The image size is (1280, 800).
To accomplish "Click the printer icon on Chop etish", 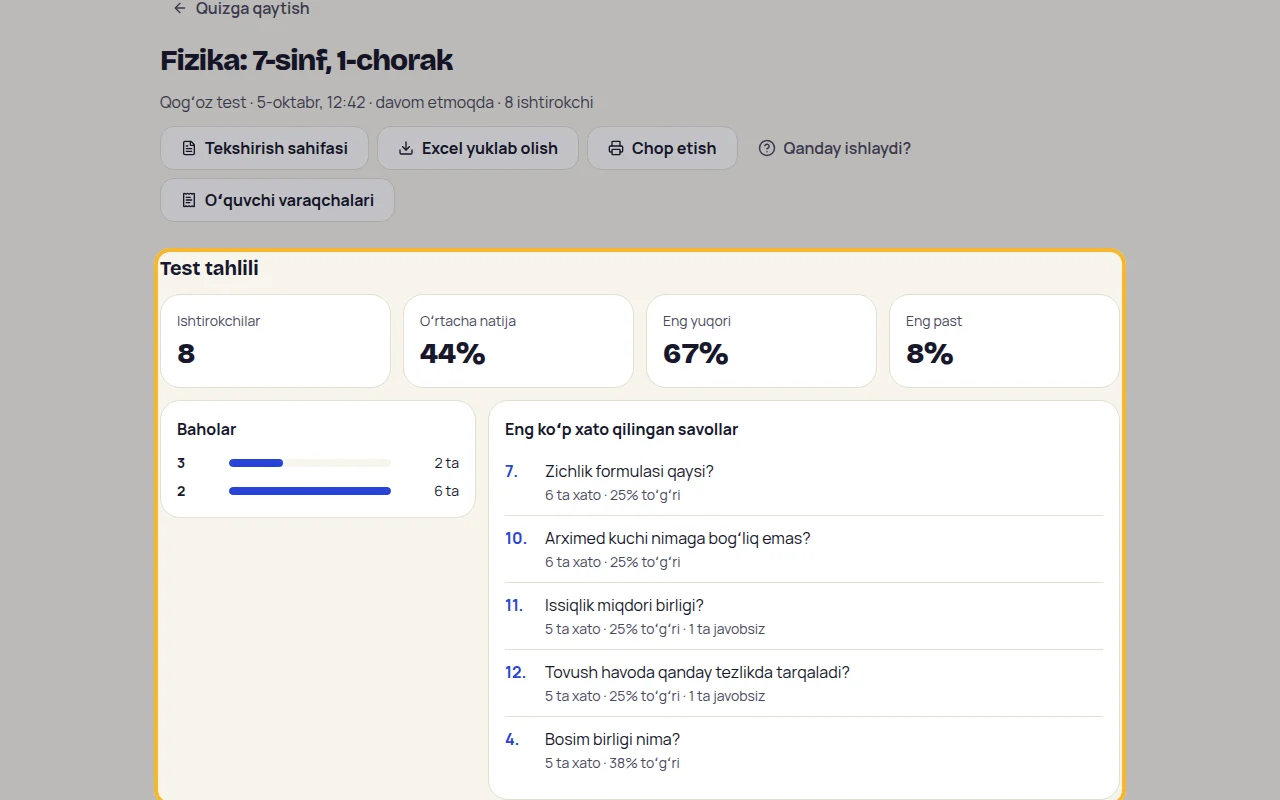I will [616, 148].
